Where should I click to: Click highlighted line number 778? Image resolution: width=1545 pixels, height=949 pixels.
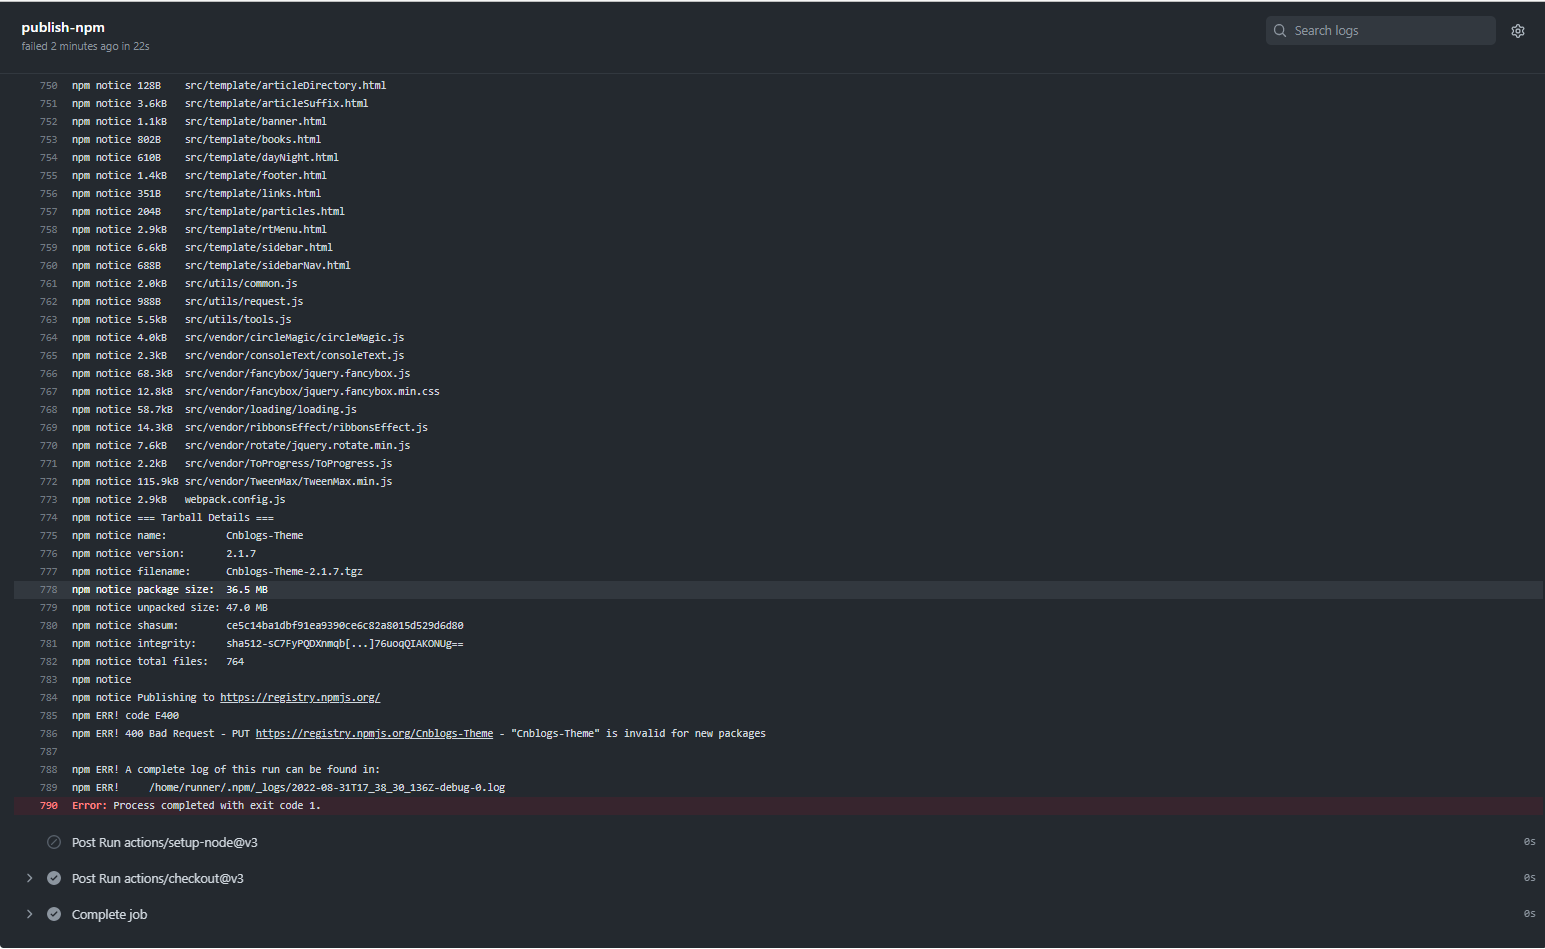(48, 590)
